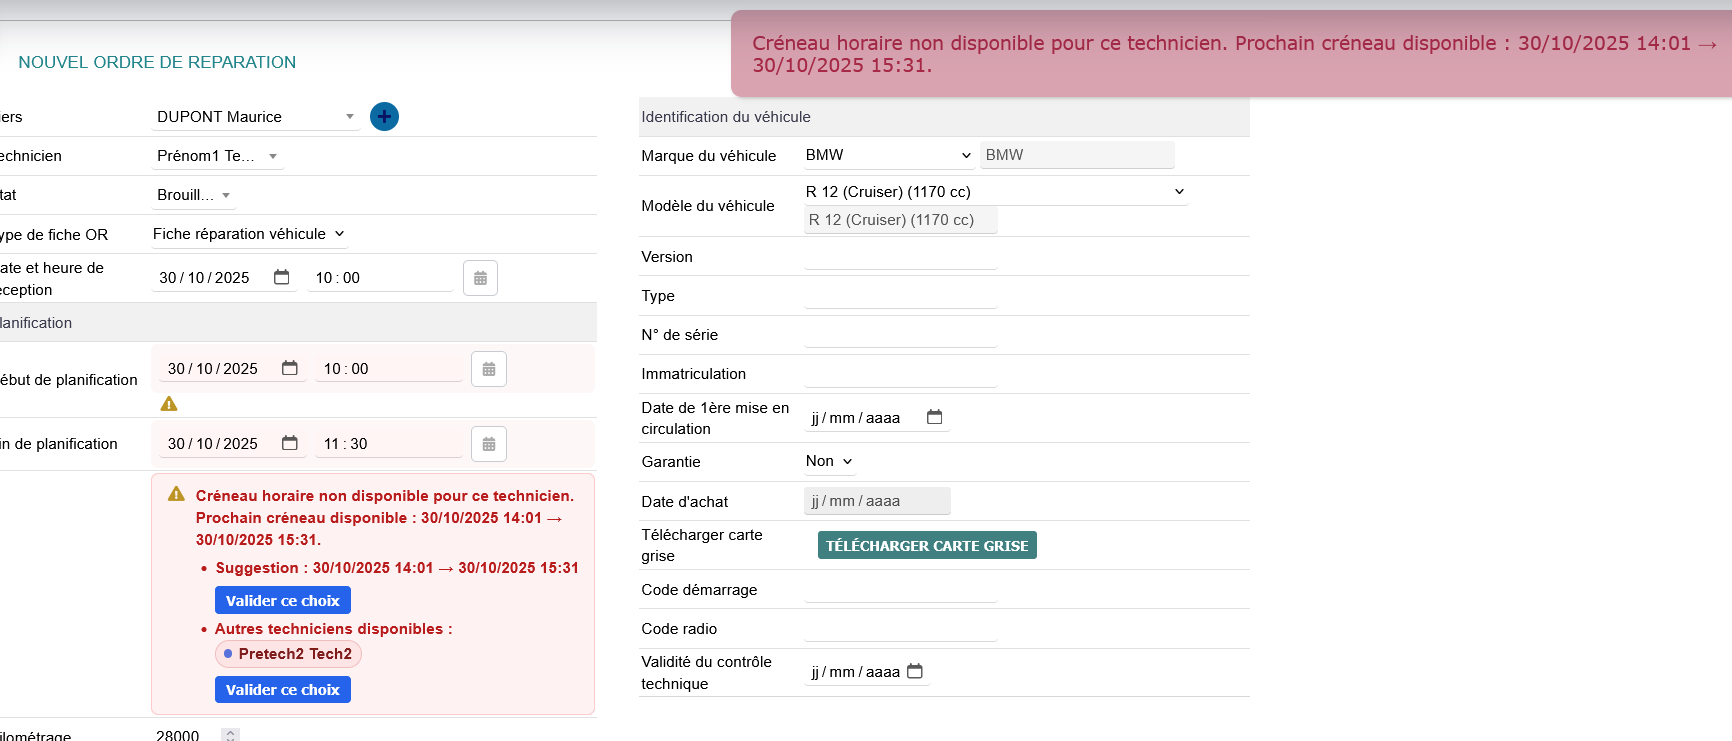Change the Fiche réparation véhicule type dropdown
The width and height of the screenshot is (1732, 741).
[x=248, y=234]
